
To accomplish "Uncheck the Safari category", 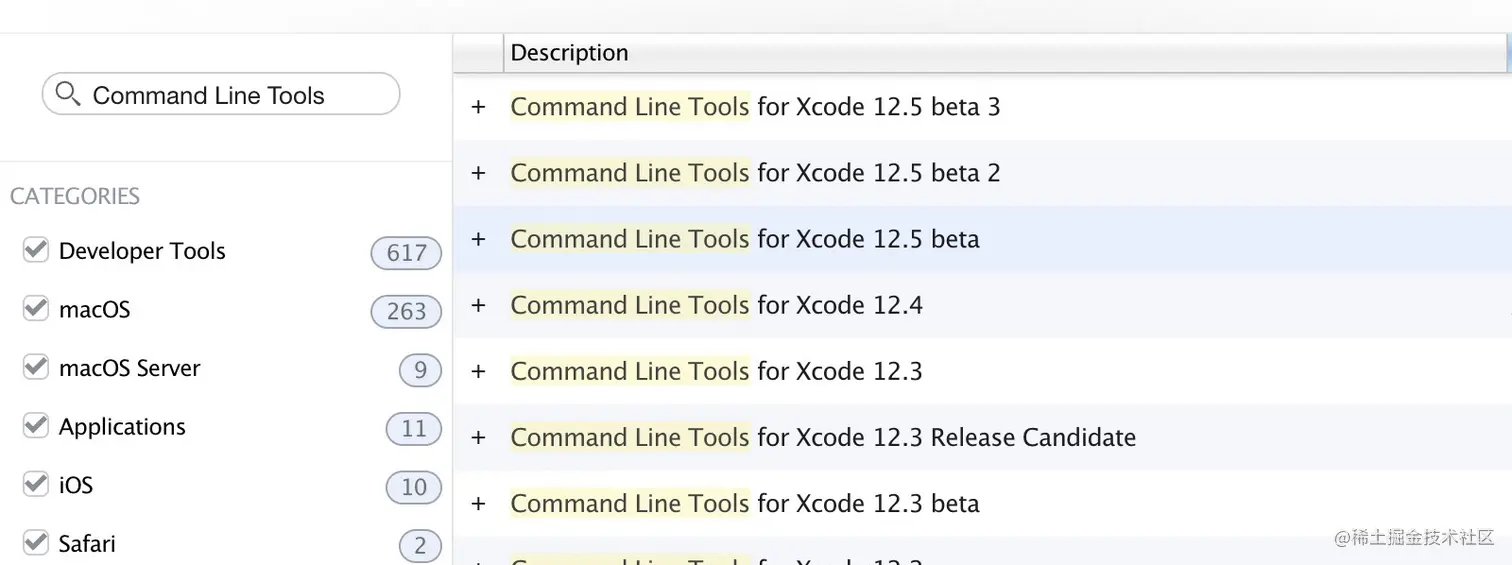I will 36,543.
